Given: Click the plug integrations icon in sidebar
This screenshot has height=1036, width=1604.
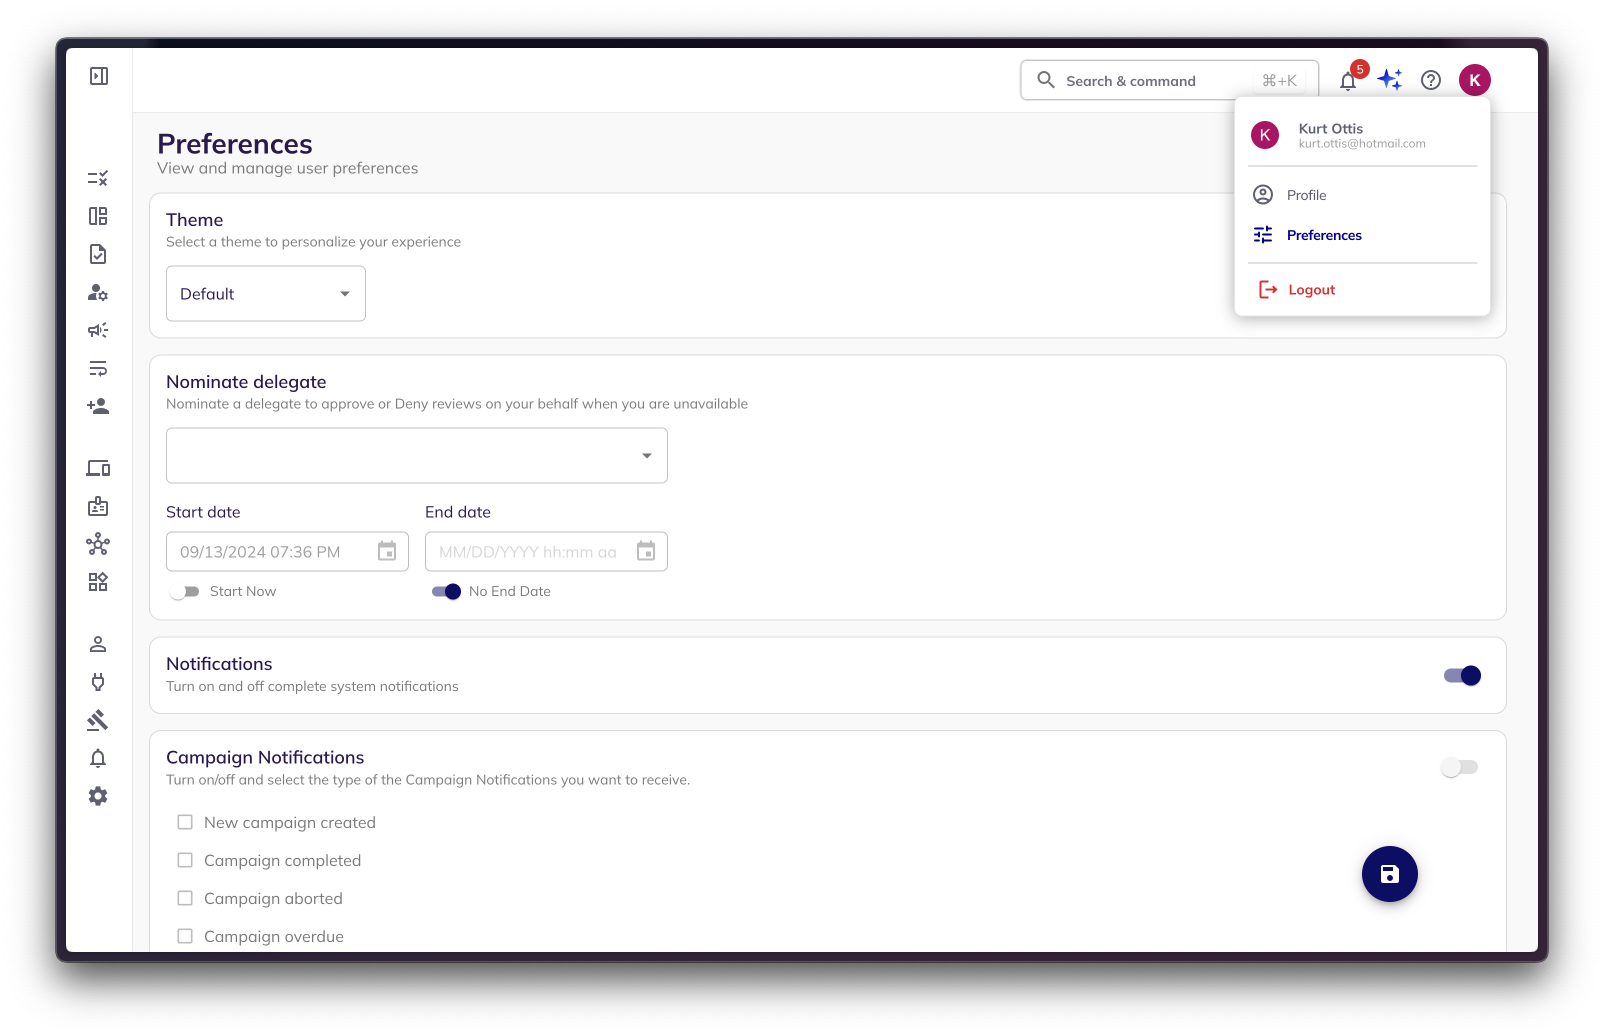Looking at the screenshot, I should pyautogui.click(x=98, y=682).
